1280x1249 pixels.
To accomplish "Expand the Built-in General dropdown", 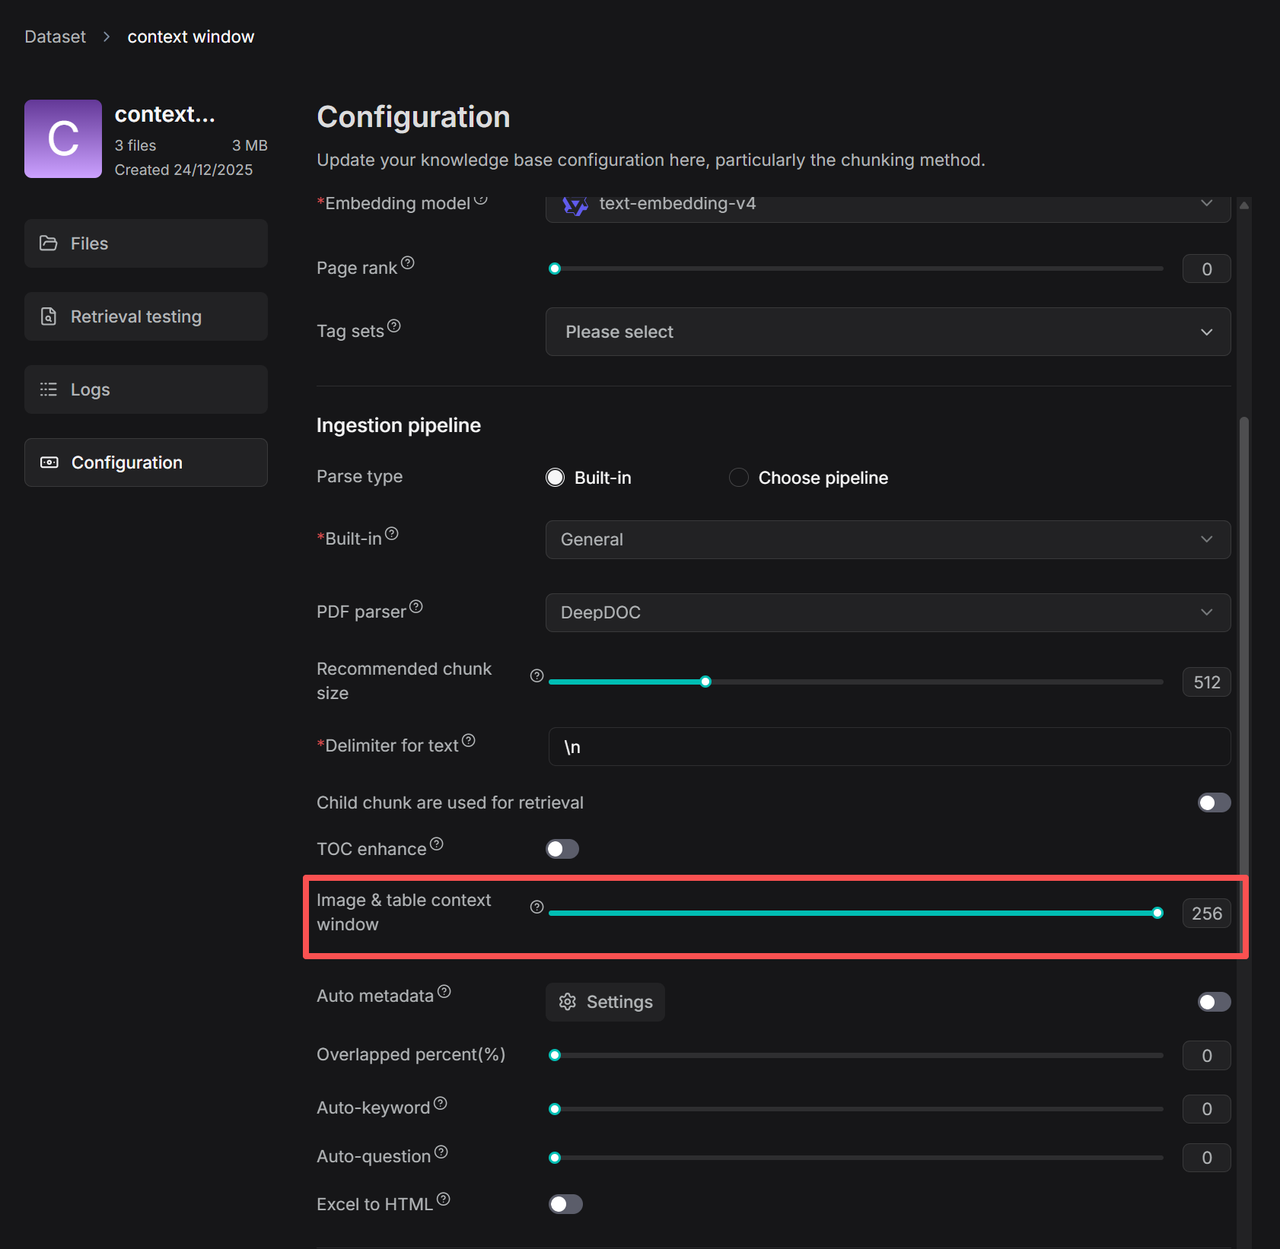I will pos(887,540).
